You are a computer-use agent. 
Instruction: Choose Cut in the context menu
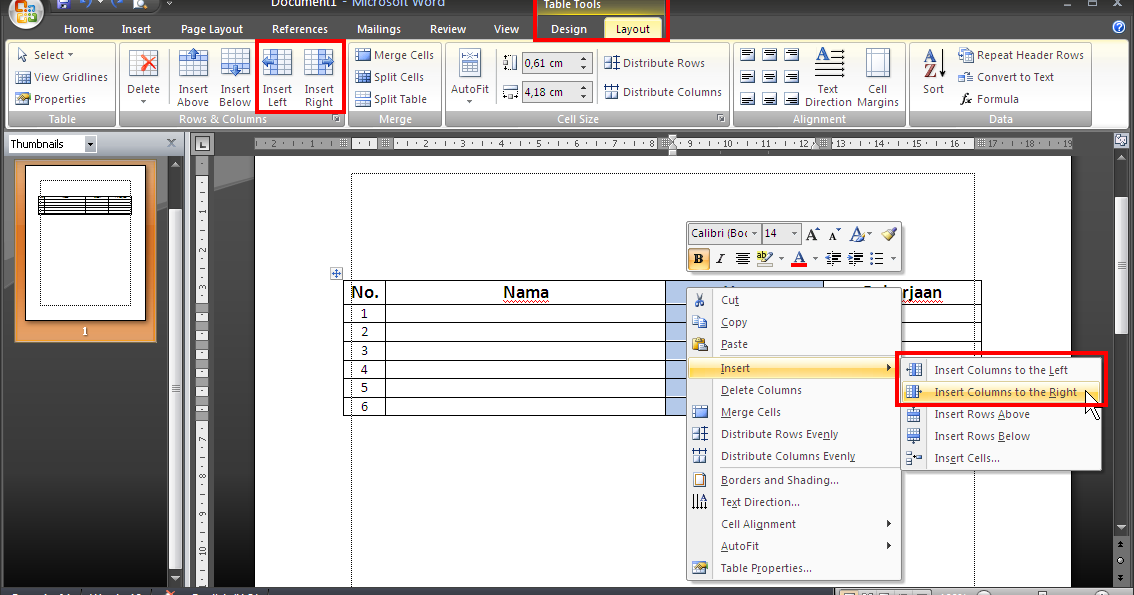[794, 300]
